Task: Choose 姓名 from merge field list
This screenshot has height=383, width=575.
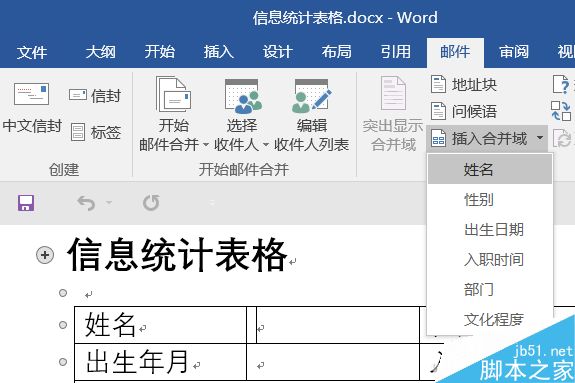Action: click(x=490, y=169)
